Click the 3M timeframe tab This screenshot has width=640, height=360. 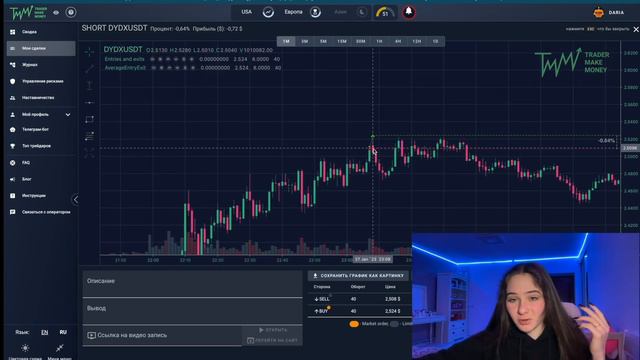click(x=305, y=41)
